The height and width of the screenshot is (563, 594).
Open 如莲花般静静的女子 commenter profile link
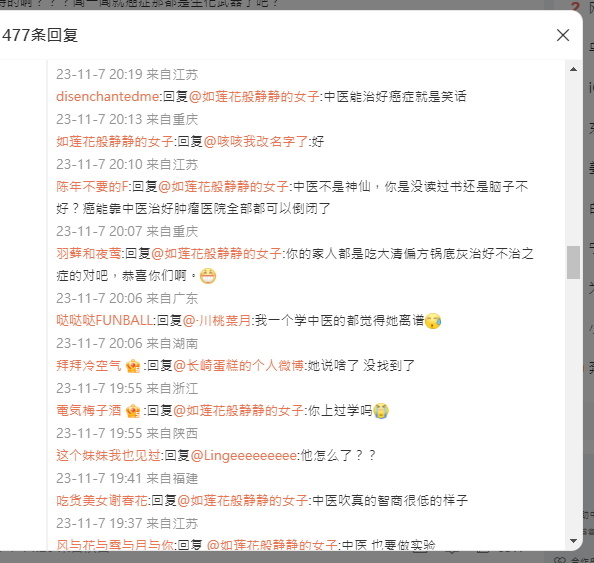pyautogui.click(x=115, y=141)
